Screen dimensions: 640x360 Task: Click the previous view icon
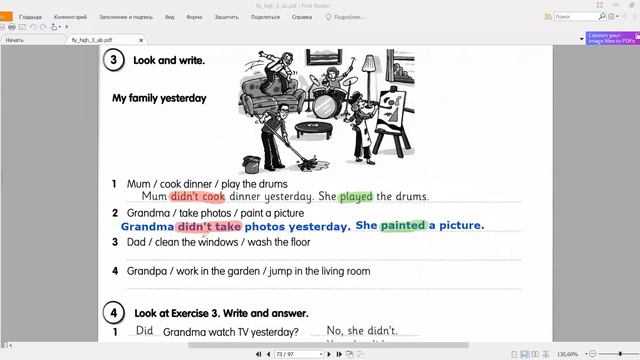350,354
